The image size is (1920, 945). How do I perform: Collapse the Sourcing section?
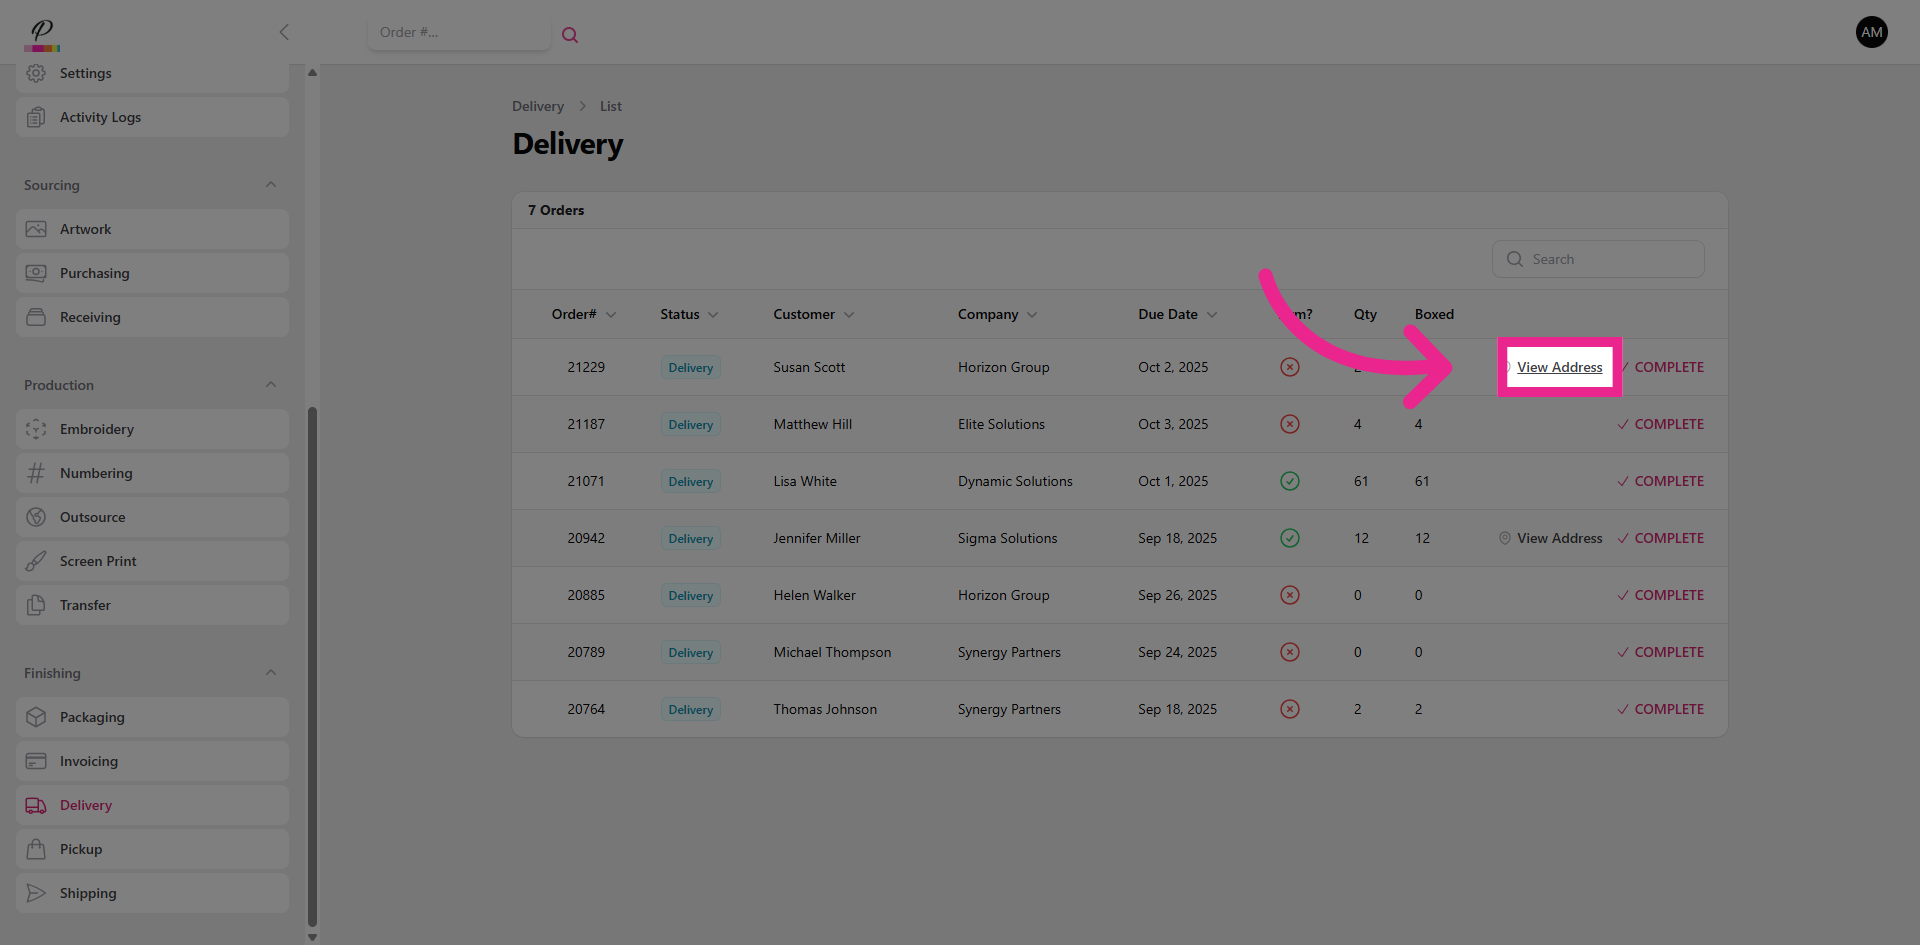pyautogui.click(x=271, y=185)
